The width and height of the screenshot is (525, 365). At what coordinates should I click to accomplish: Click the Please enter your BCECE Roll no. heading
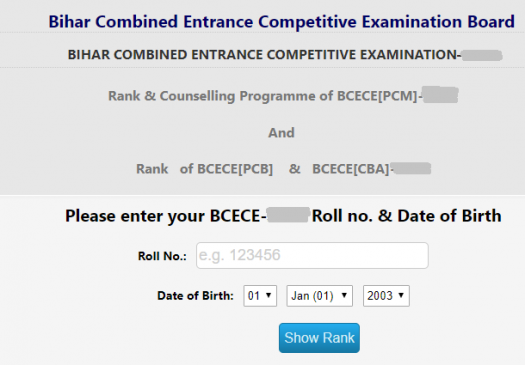[x=283, y=216]
